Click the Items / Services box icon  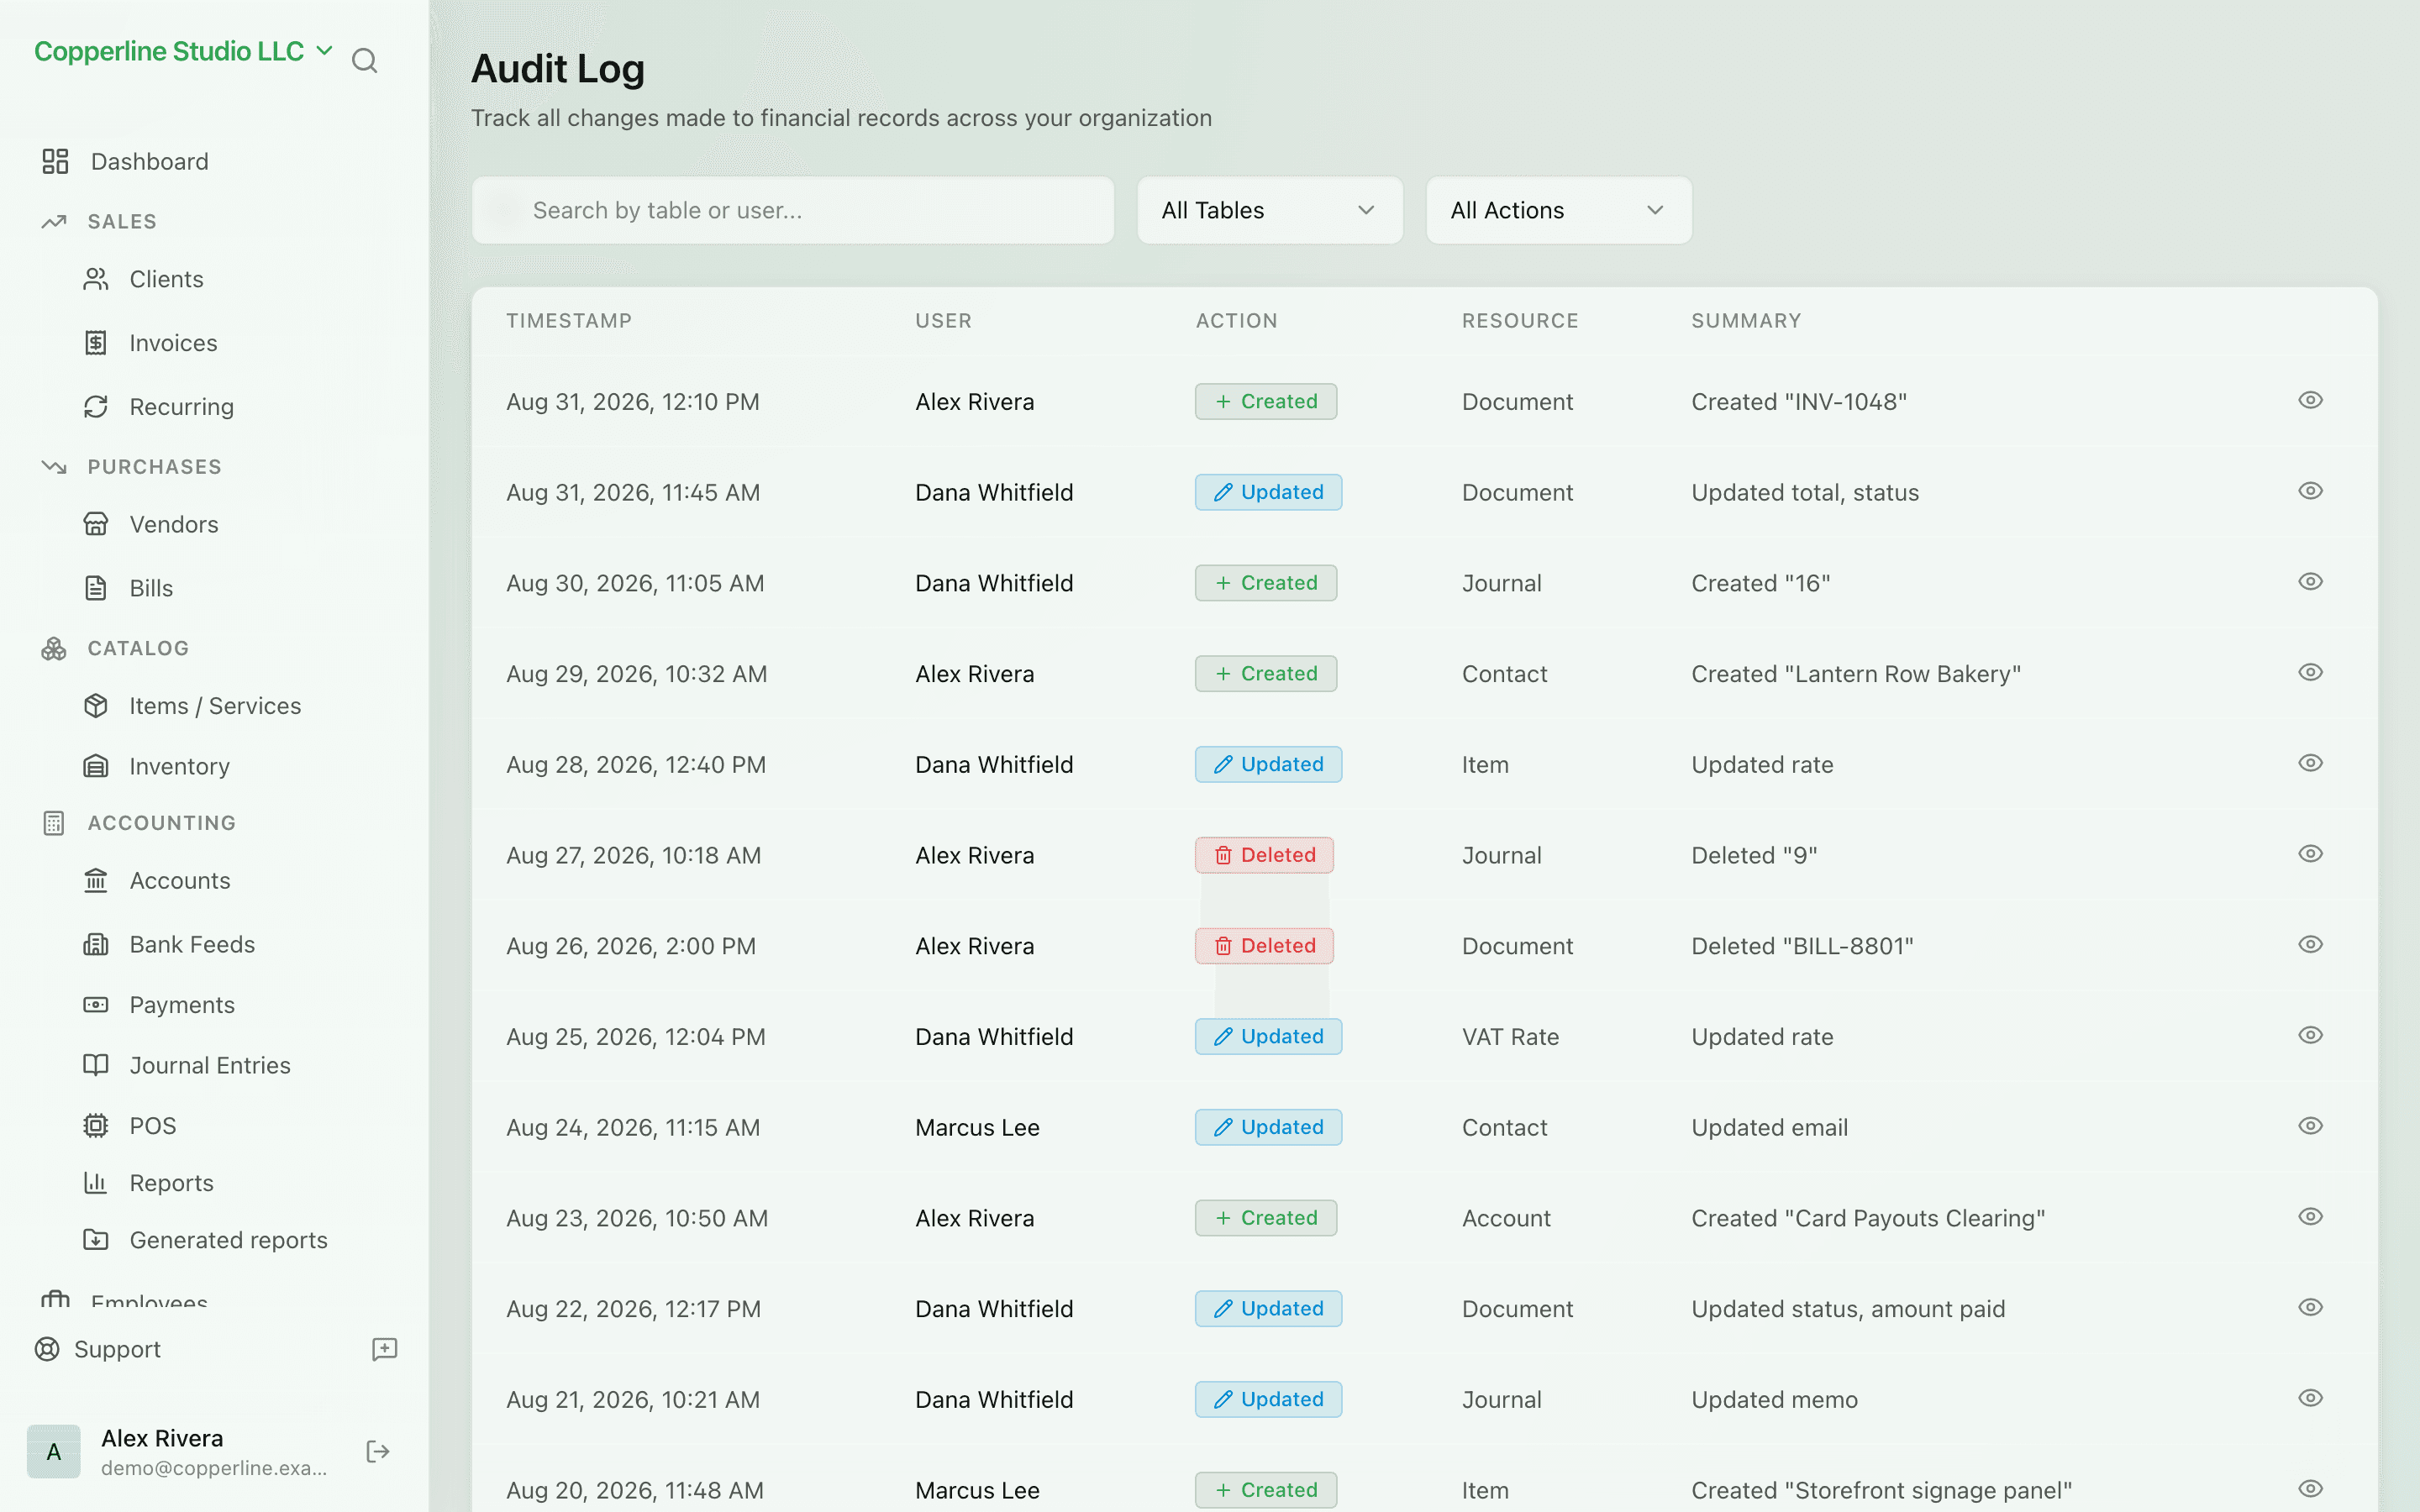pos(96,706)
